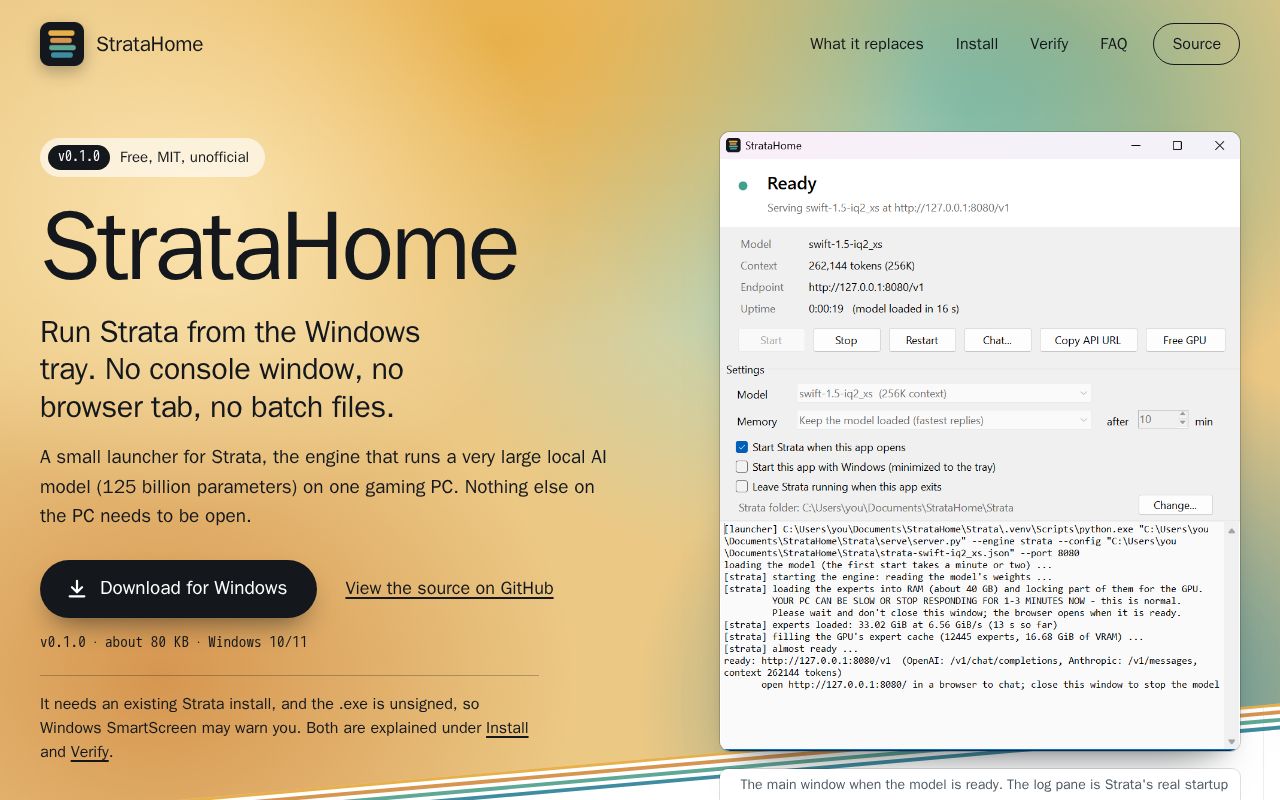Click the green Ready status dot
The height and width of the screenshot is (800, 1280).
[743, 185]
